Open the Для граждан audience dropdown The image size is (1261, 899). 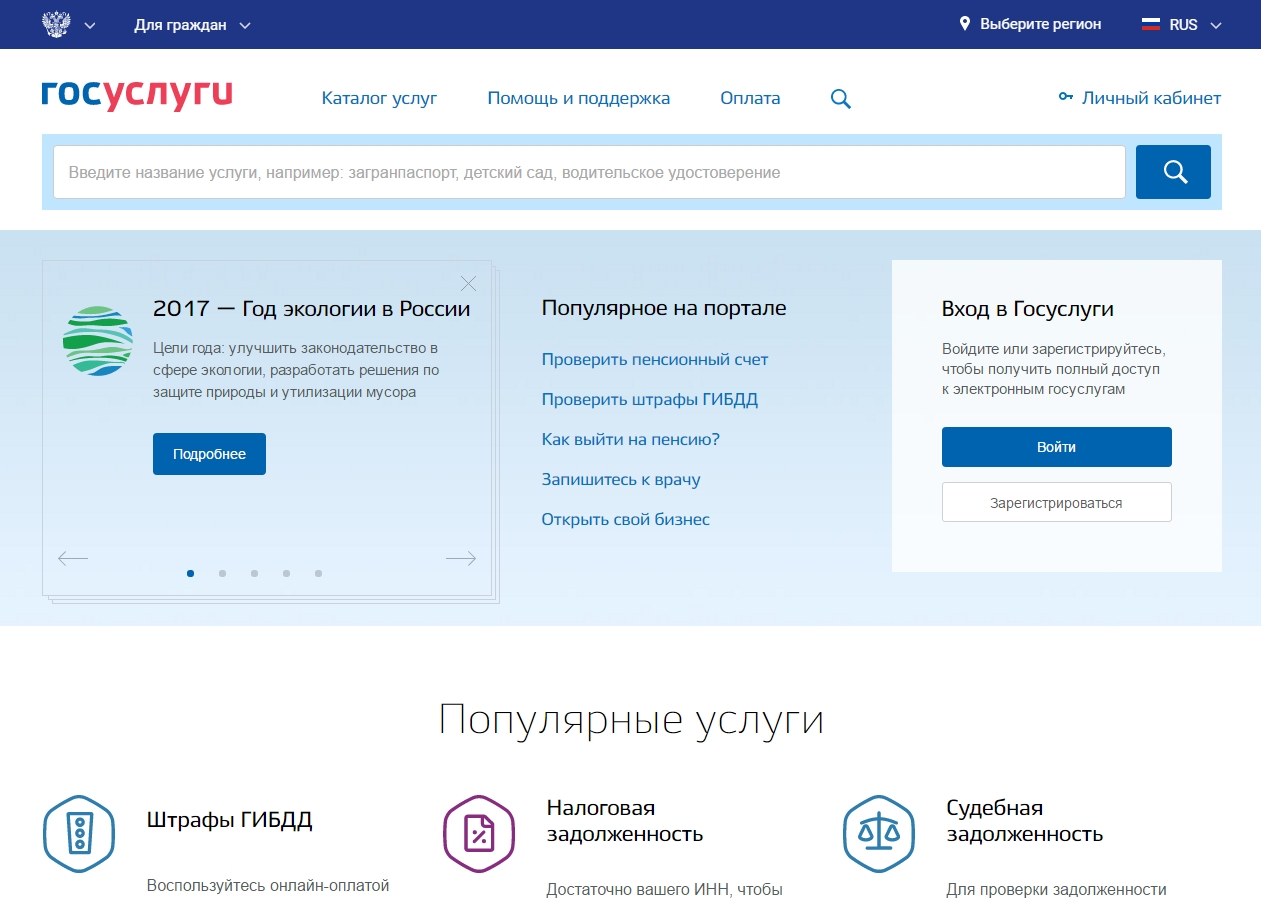(192, 25)
